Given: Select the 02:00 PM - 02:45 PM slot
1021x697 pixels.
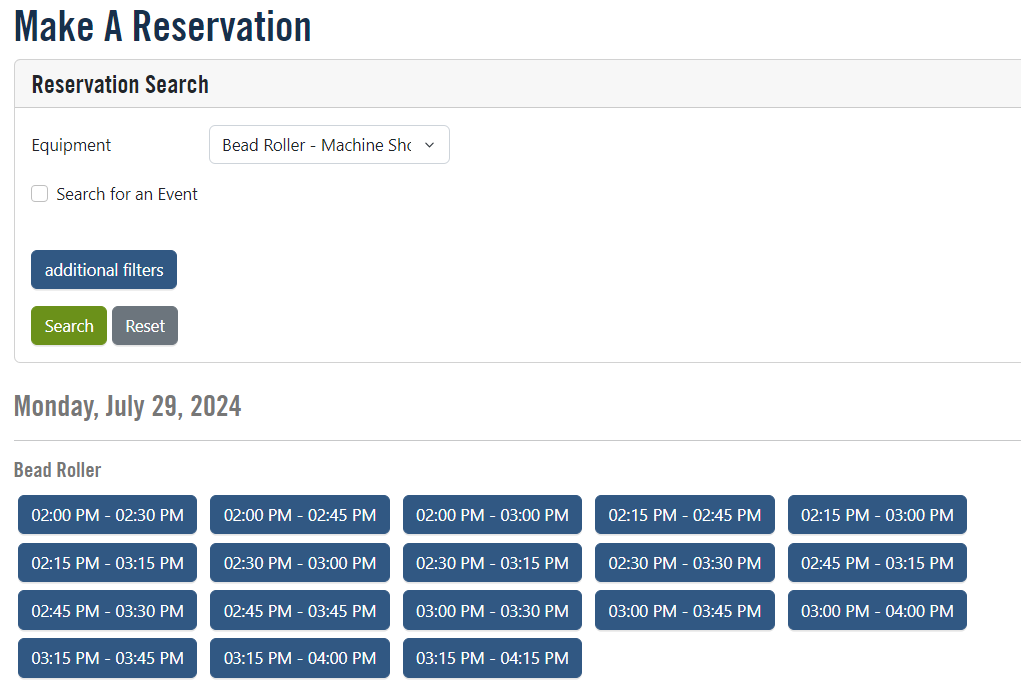Looking at the screenshot, I should pos(300,515).
